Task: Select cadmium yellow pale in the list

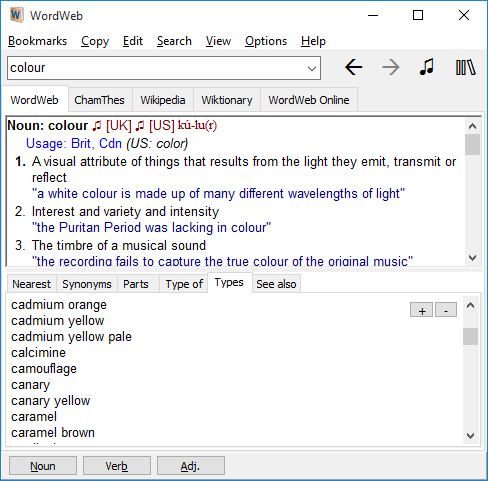Action: click(71, 337)
